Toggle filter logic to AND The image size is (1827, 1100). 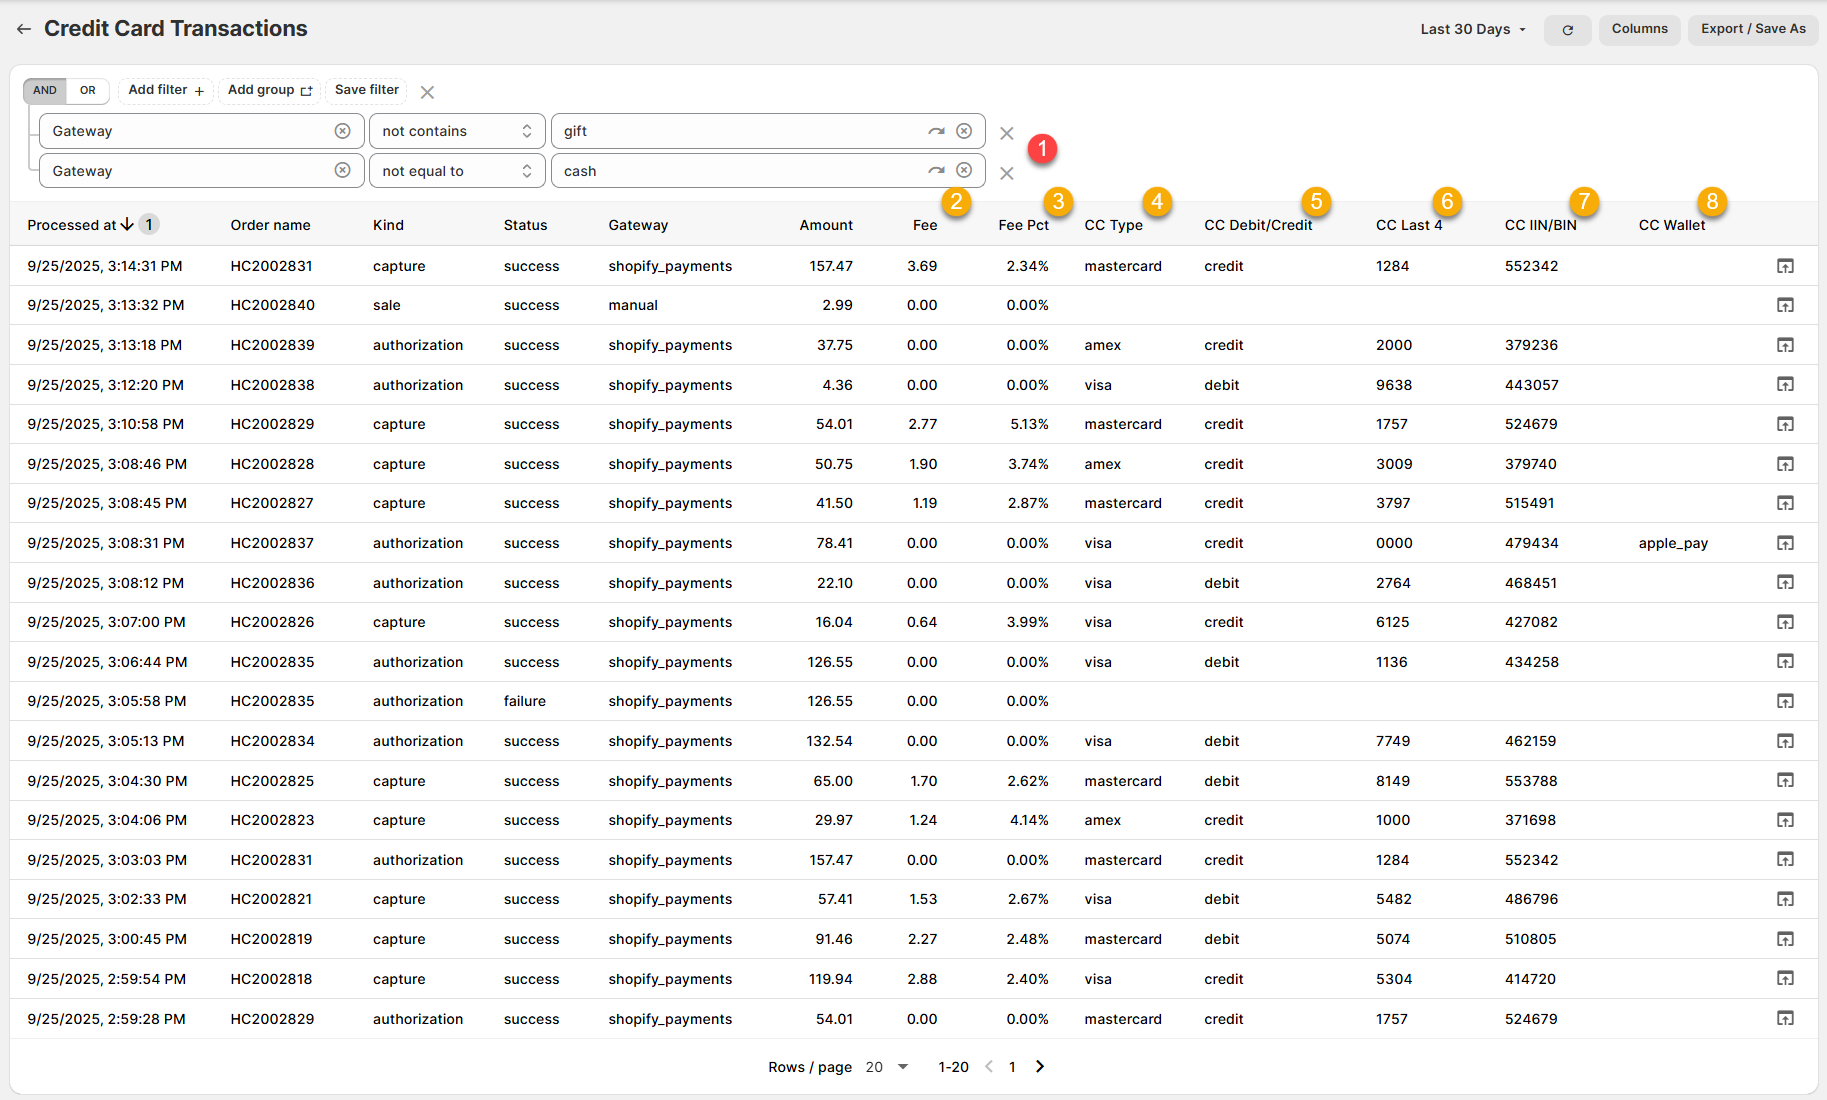pos(45,90)
